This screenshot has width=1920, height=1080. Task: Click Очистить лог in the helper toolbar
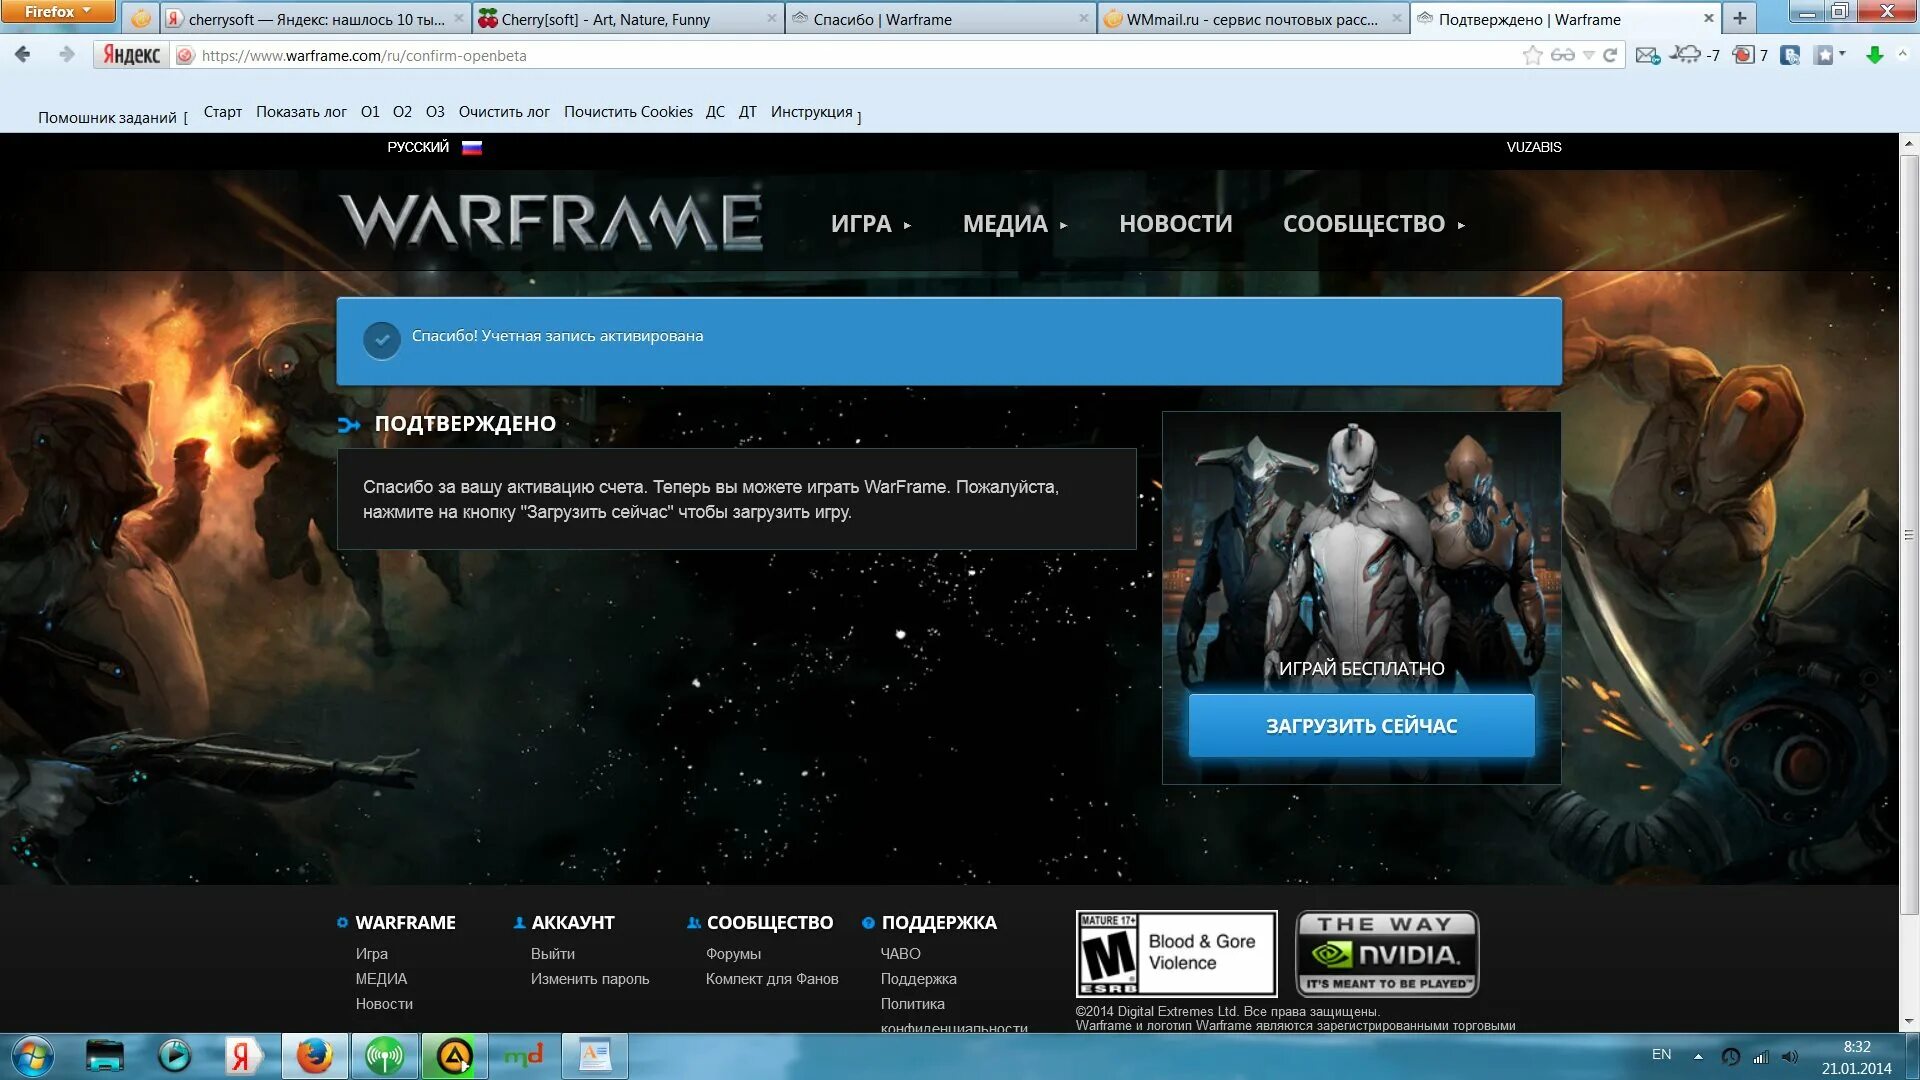point(503,112)
